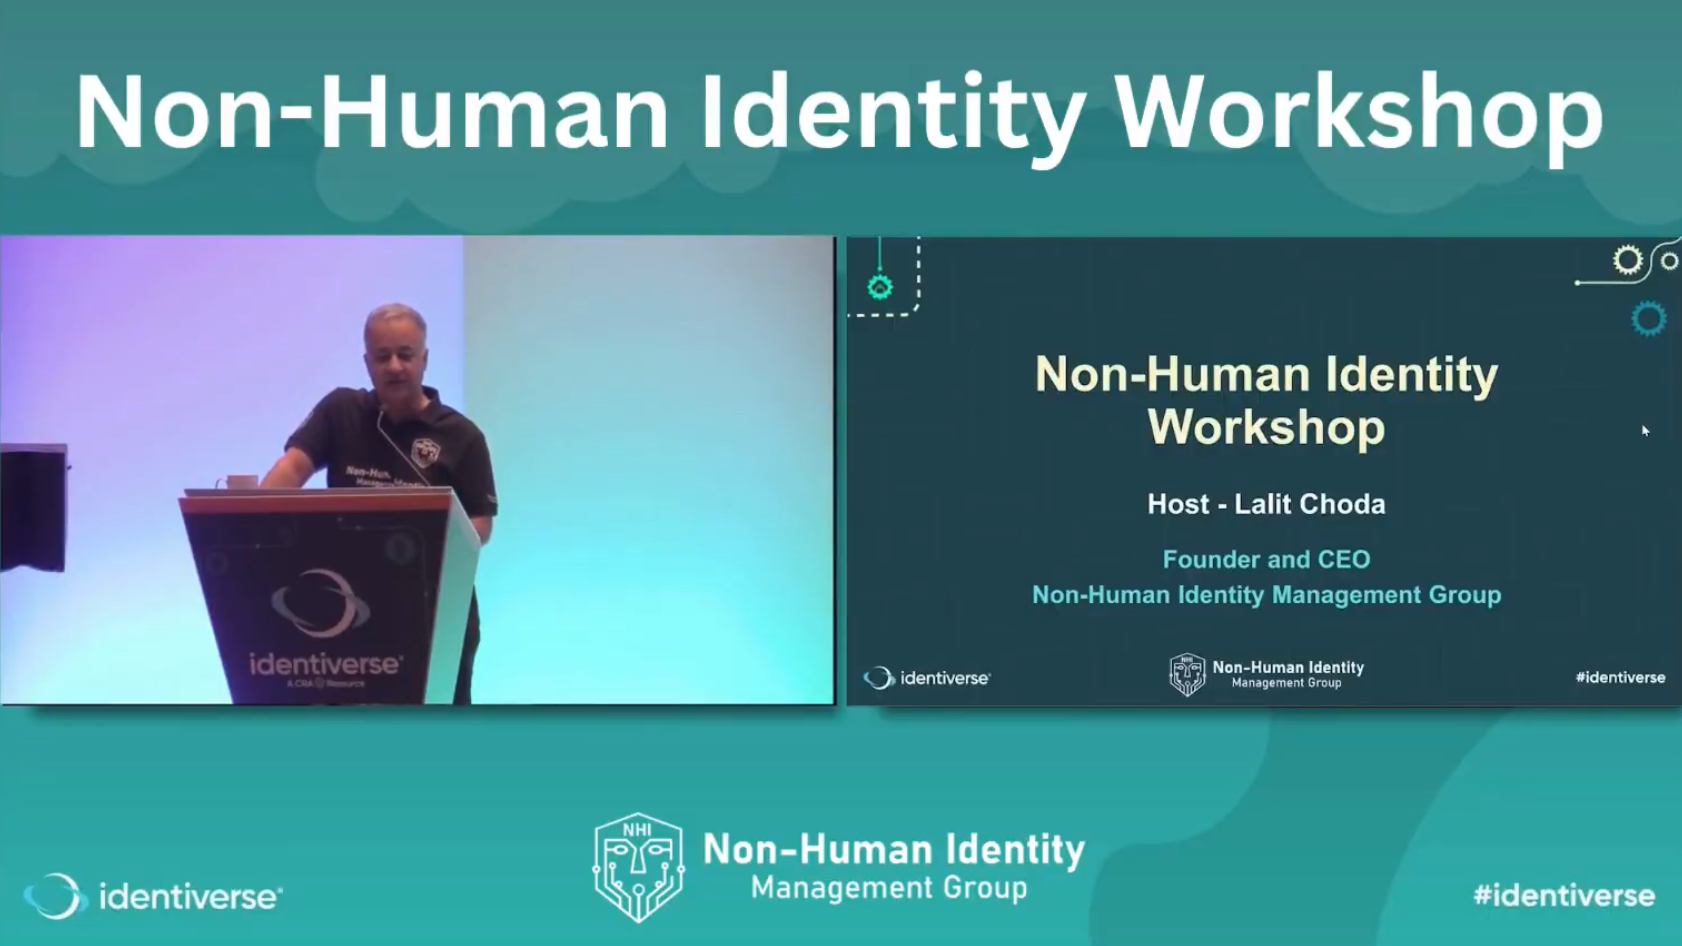Viewport: 1682px width, 946px height.
Task: Click 'Founder and CEO' text on the slide
Action: (1266, 559)
